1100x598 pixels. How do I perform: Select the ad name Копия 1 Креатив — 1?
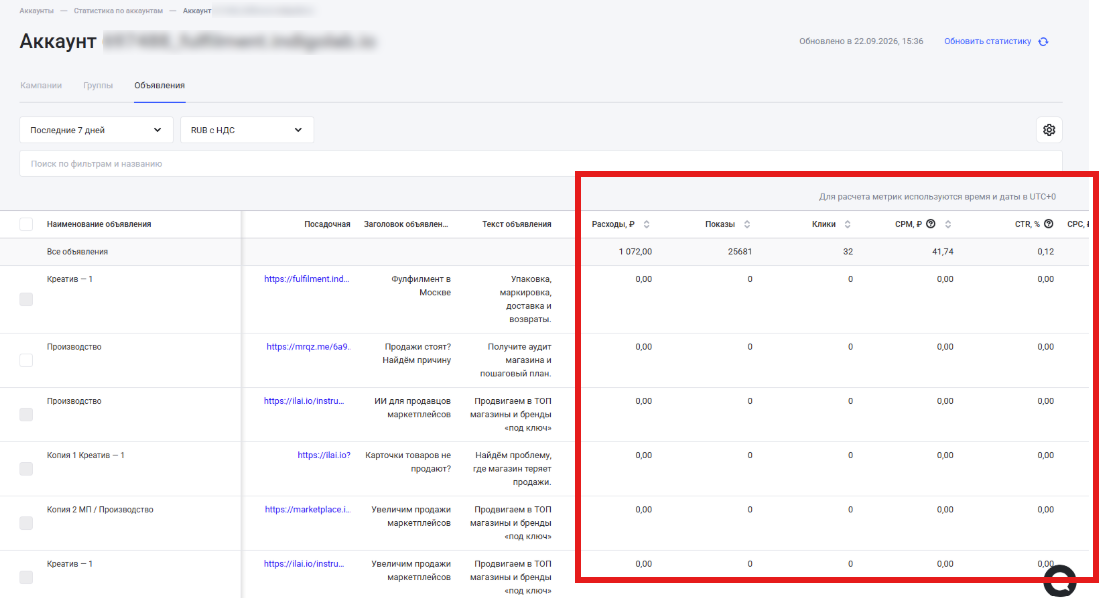86,455
